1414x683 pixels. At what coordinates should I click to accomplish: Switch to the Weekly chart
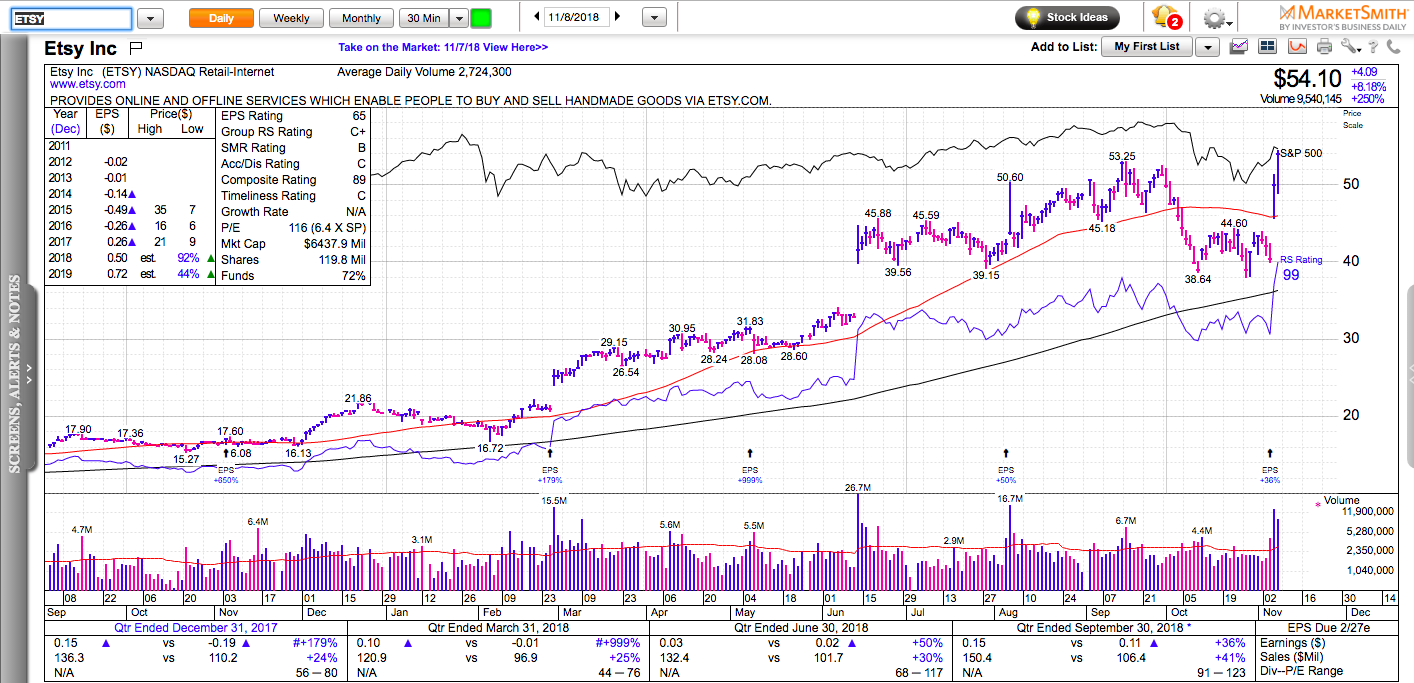[x=291, y=18]
